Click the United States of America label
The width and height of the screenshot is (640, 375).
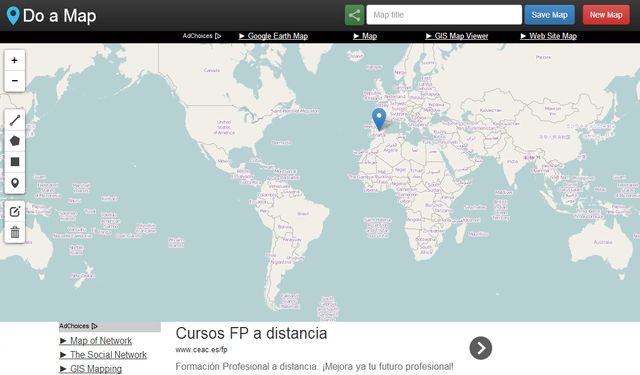coord(224,127)
